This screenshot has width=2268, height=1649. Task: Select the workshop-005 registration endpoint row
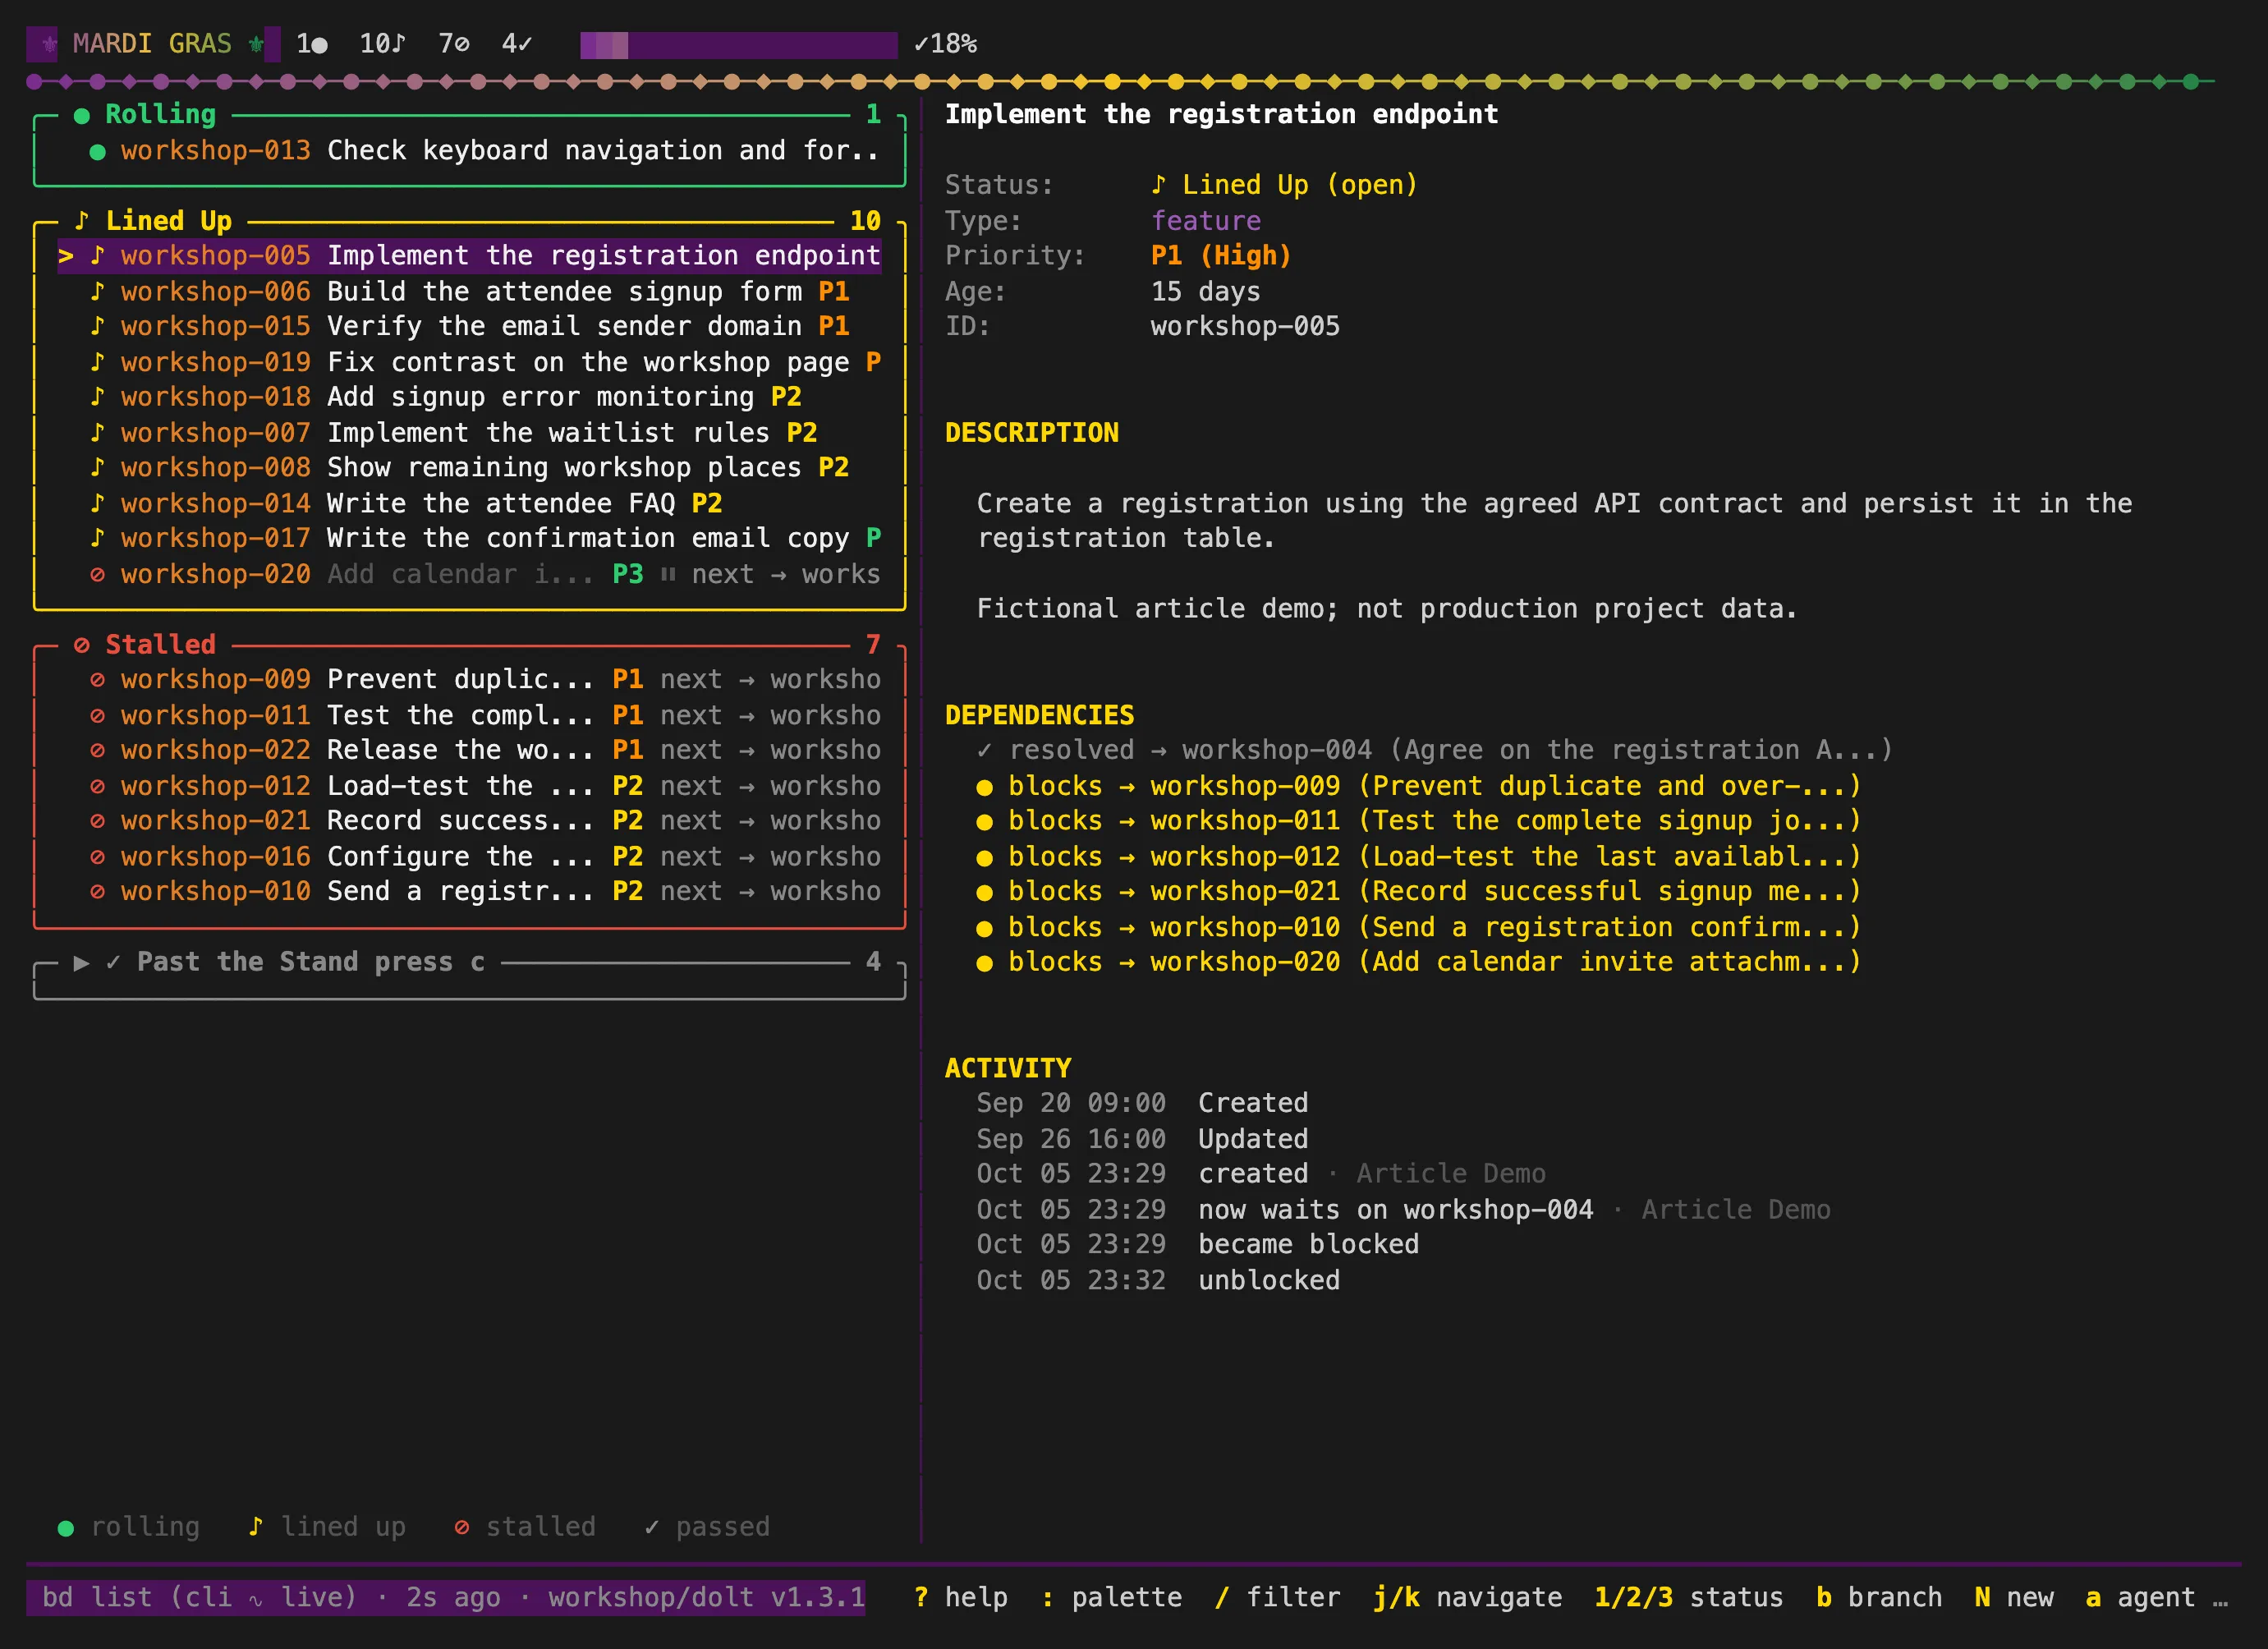coord(469,256)
